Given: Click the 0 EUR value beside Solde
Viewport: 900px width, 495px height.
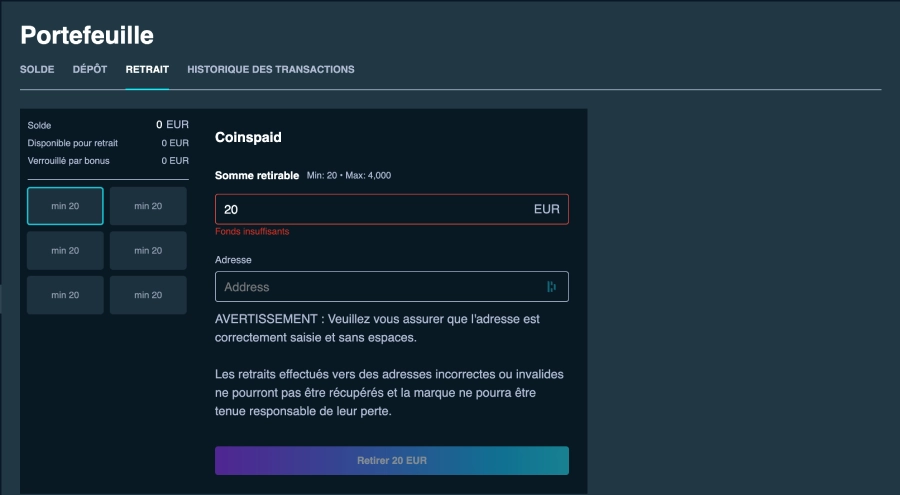Looking at the screenshot, I should [x=172, y=125].
